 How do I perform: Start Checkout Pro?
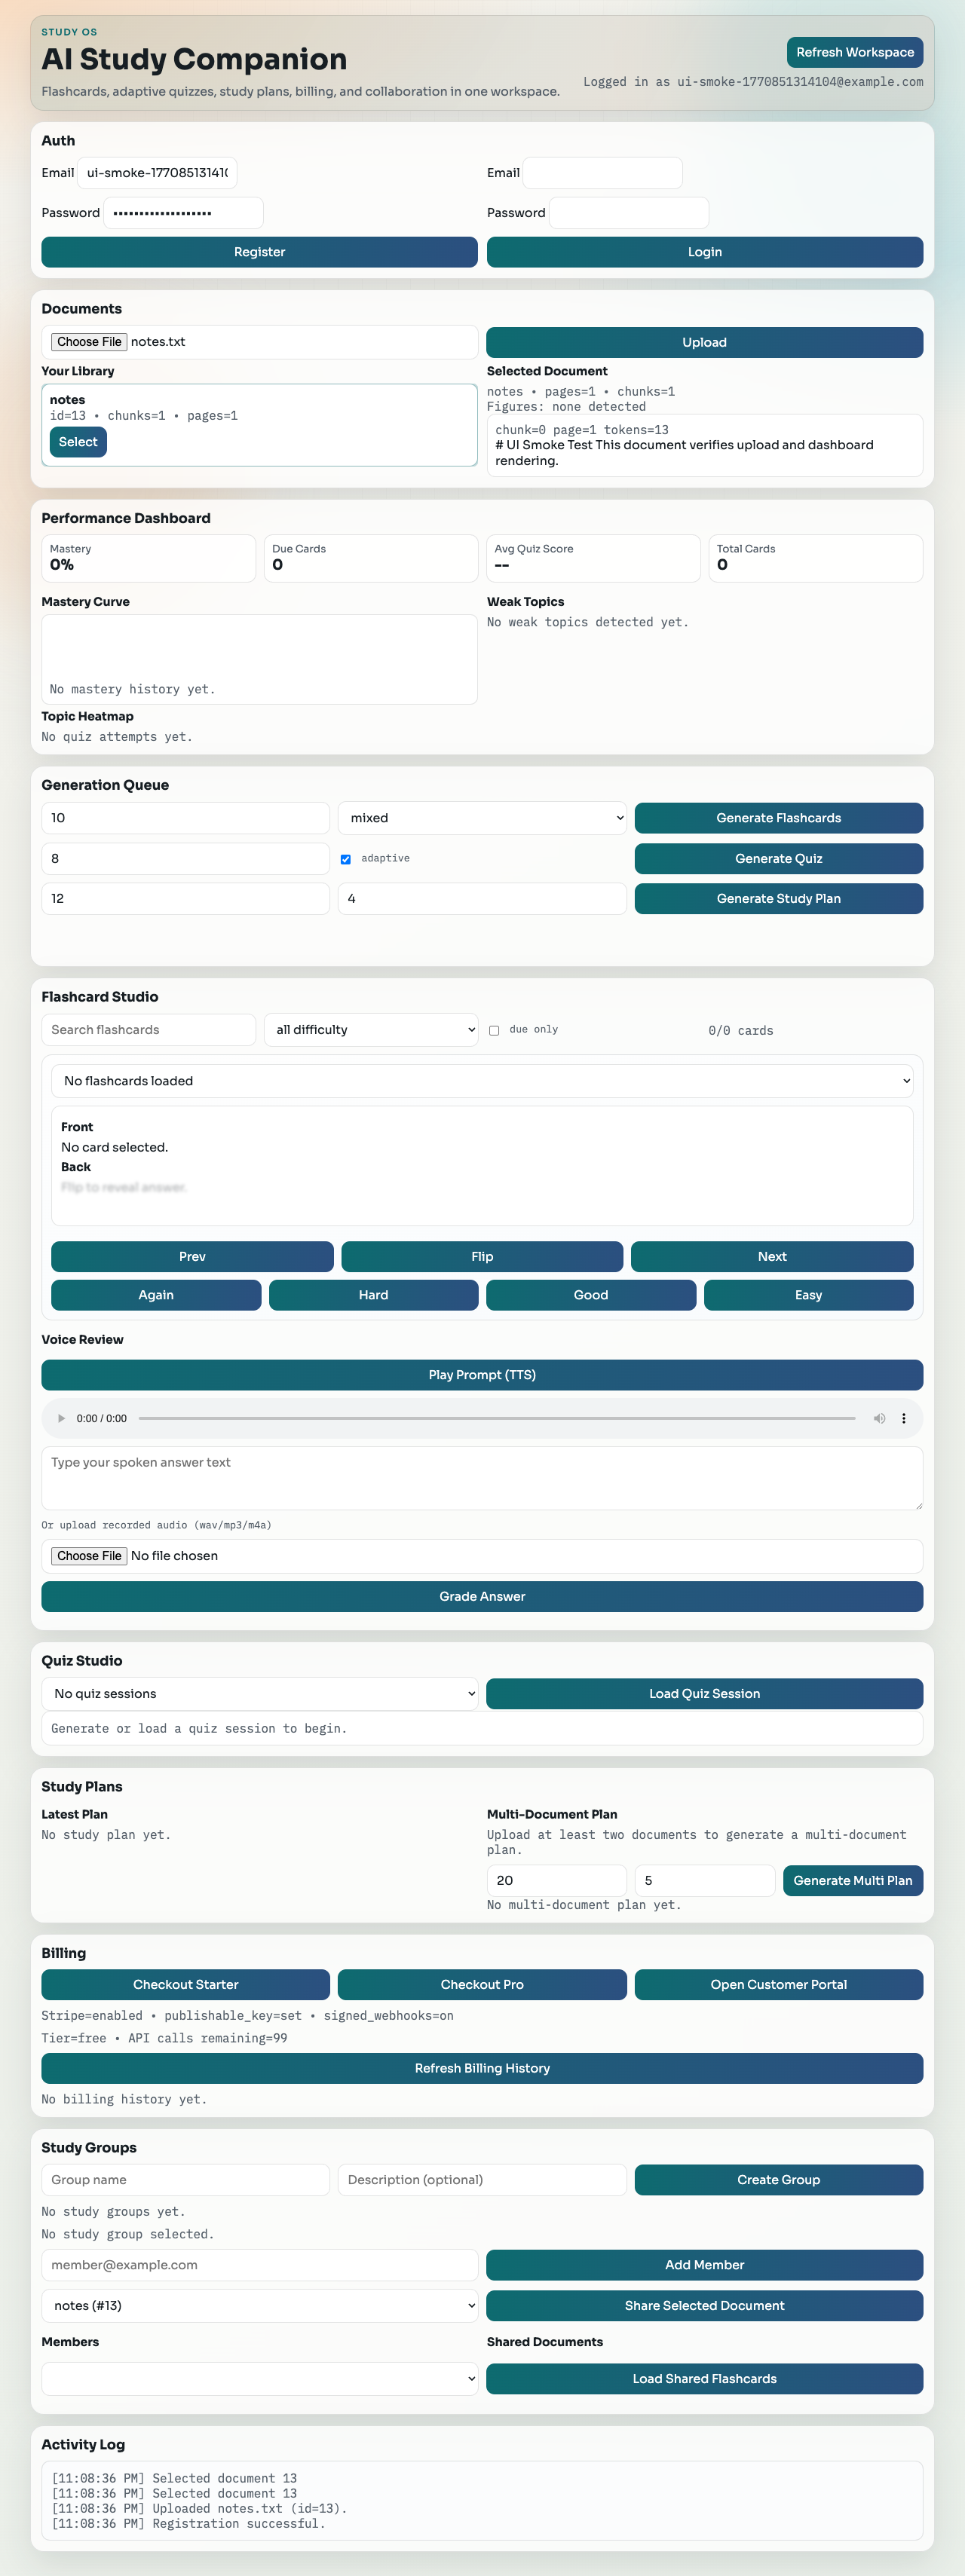pyautogui.click(x=482, y=1985)
